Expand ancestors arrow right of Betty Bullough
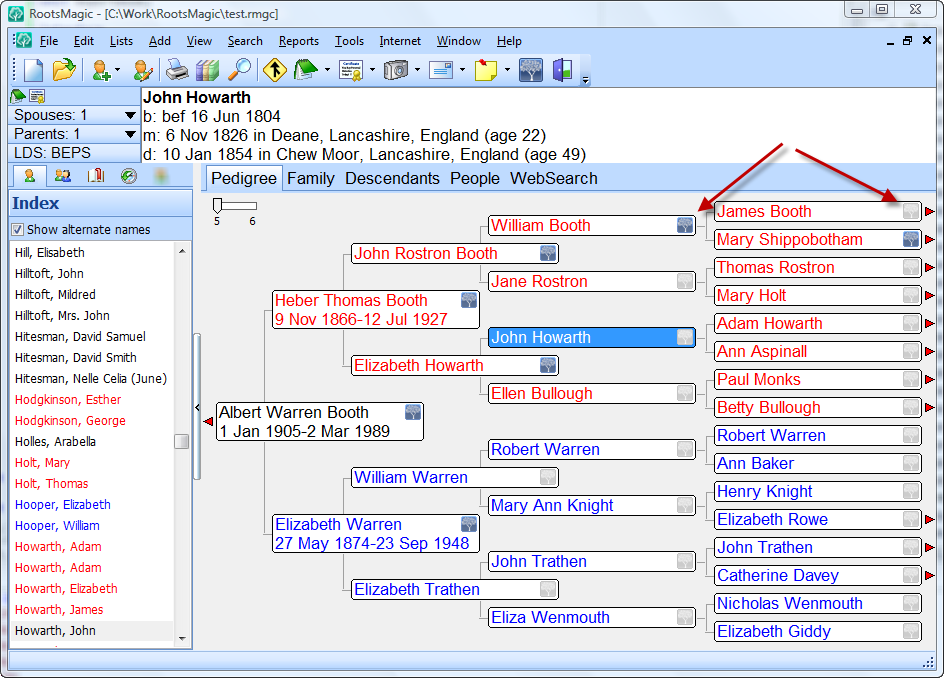Image resolution: width=944 pixels, height=678 pixels. click(x=930, y=408)
